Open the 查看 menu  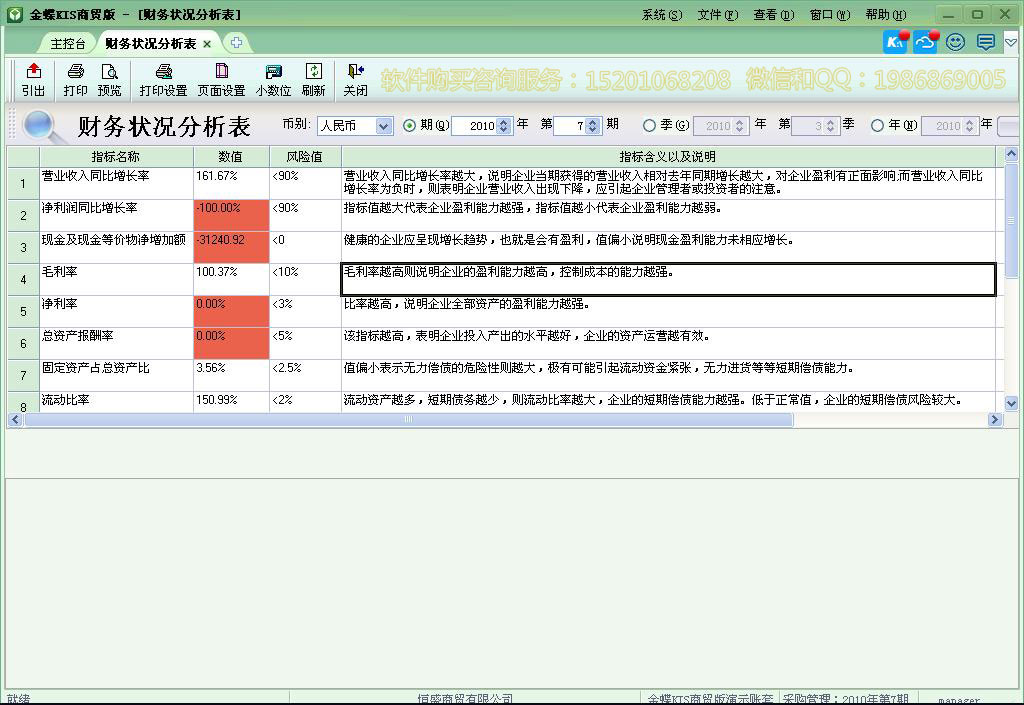(773, 15)
